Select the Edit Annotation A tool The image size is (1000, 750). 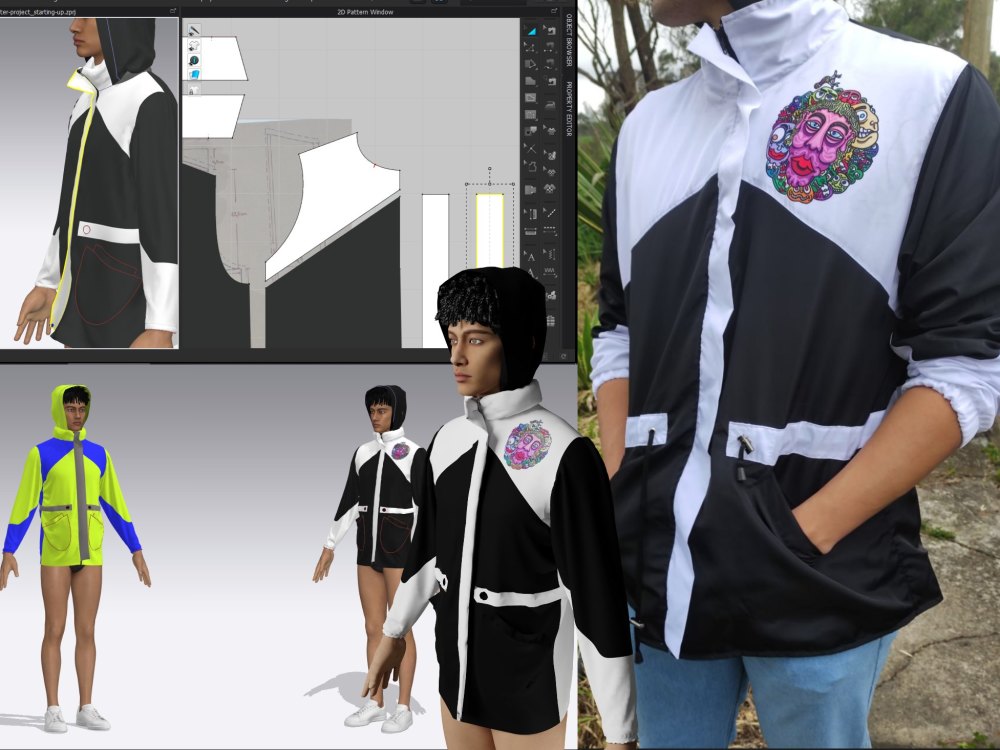(530, 256)
